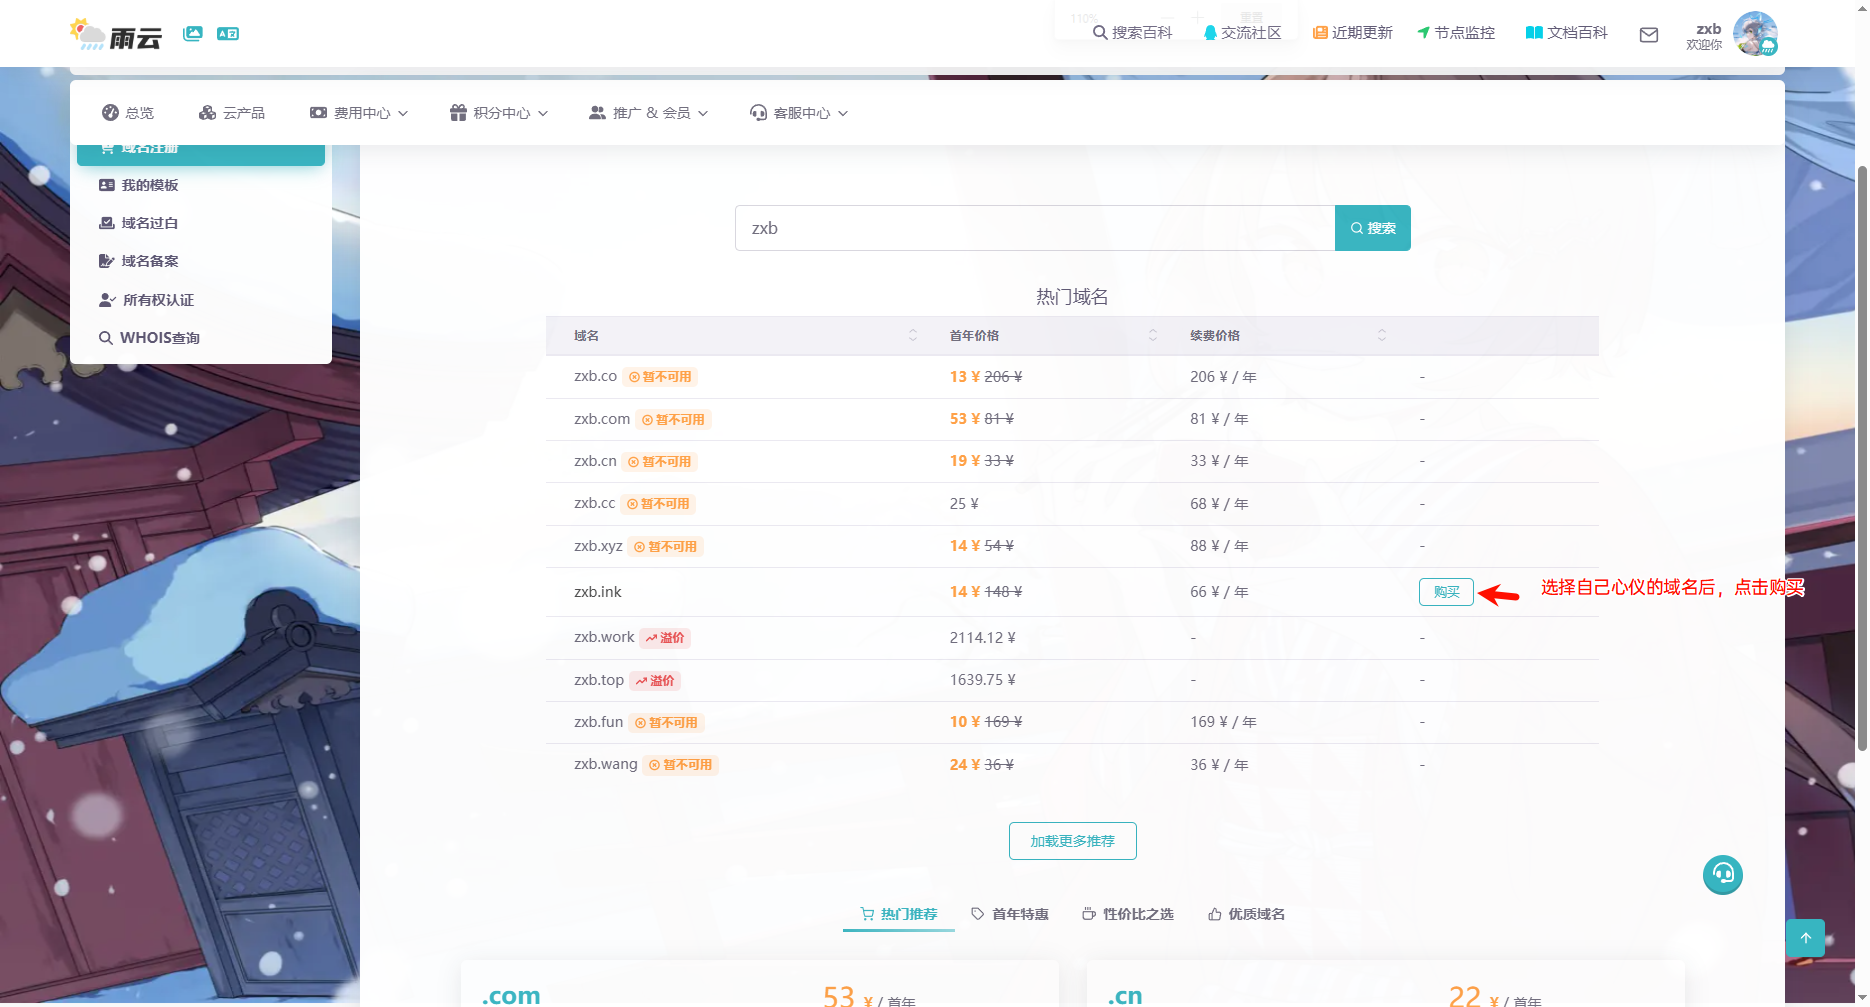Click the page vertical scrollbar
This screenshot has width=1870, height=1007.
pyautogui.click(x=1861, y=450)
